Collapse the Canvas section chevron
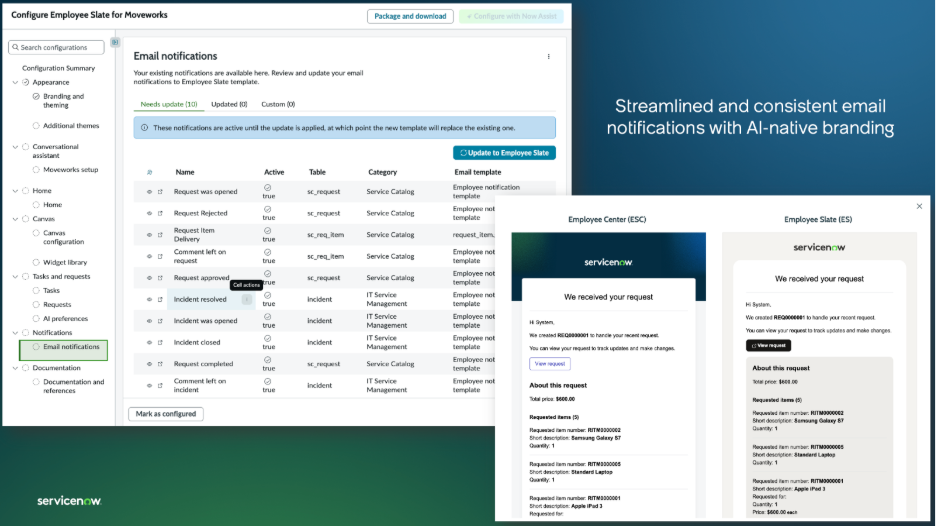This screenshot has height=526, width=936. tap(16, 219)
